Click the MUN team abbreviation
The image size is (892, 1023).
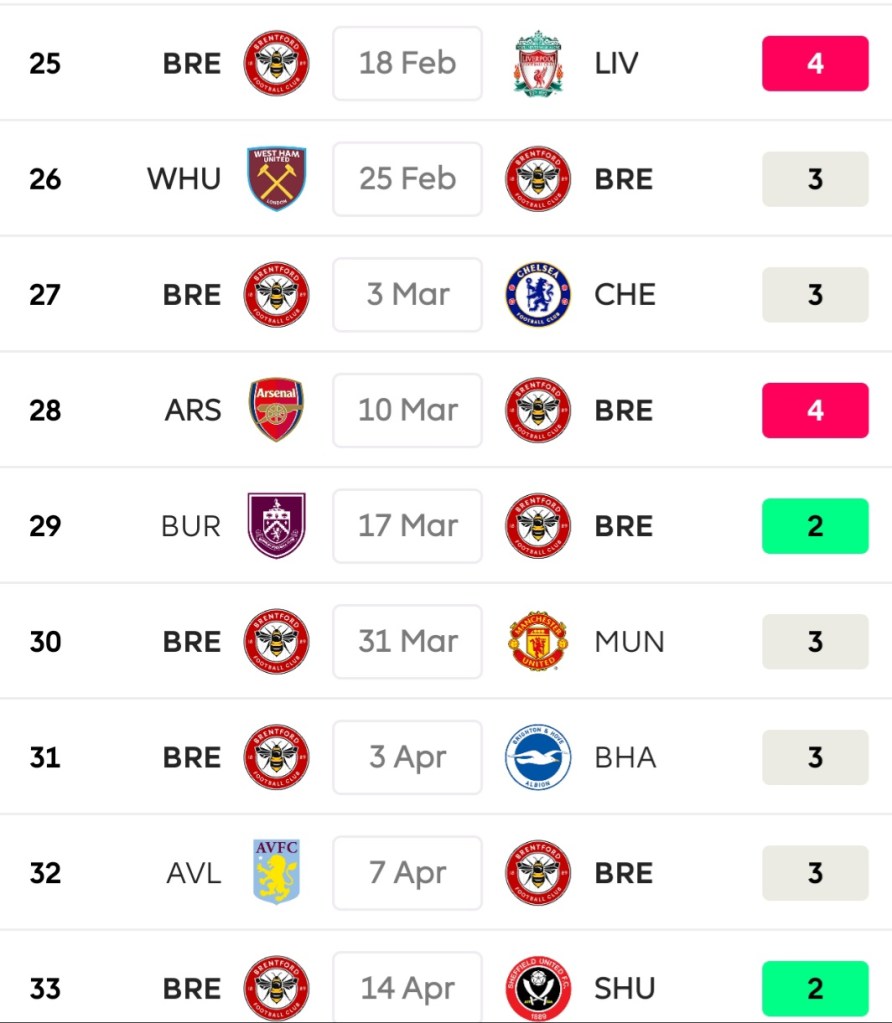629,641
